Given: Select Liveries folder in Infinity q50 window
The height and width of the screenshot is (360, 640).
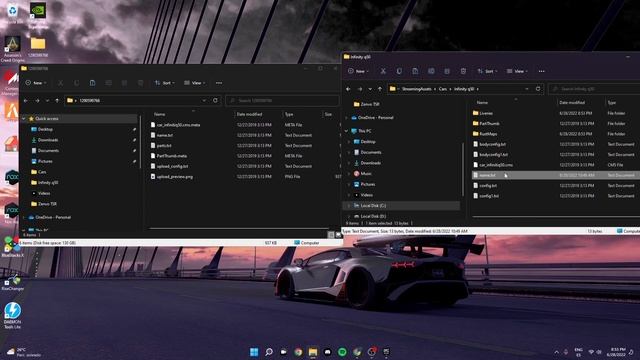Looking at the screenshot, I should pos(486,113).
